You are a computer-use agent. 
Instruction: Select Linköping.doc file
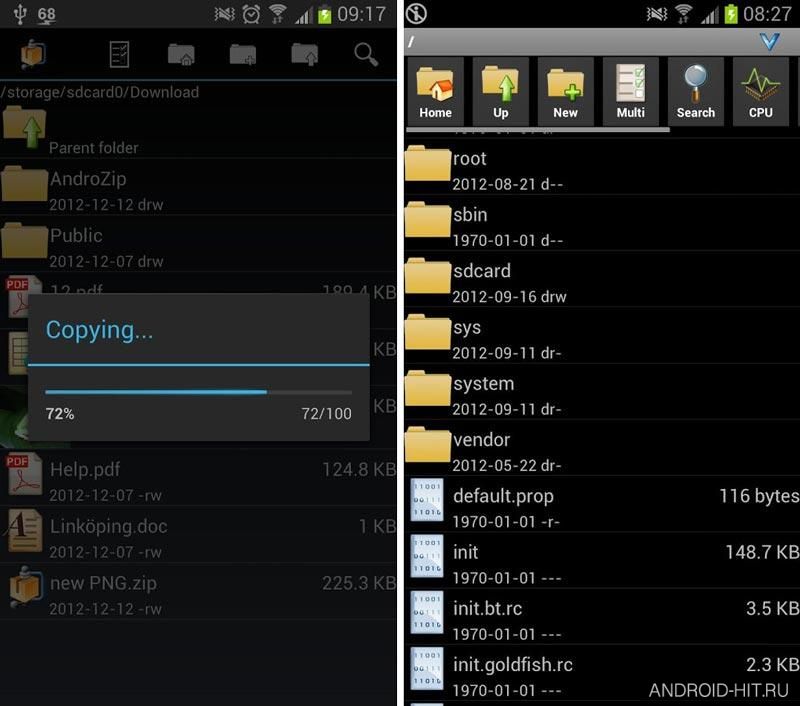pos(198,536)
